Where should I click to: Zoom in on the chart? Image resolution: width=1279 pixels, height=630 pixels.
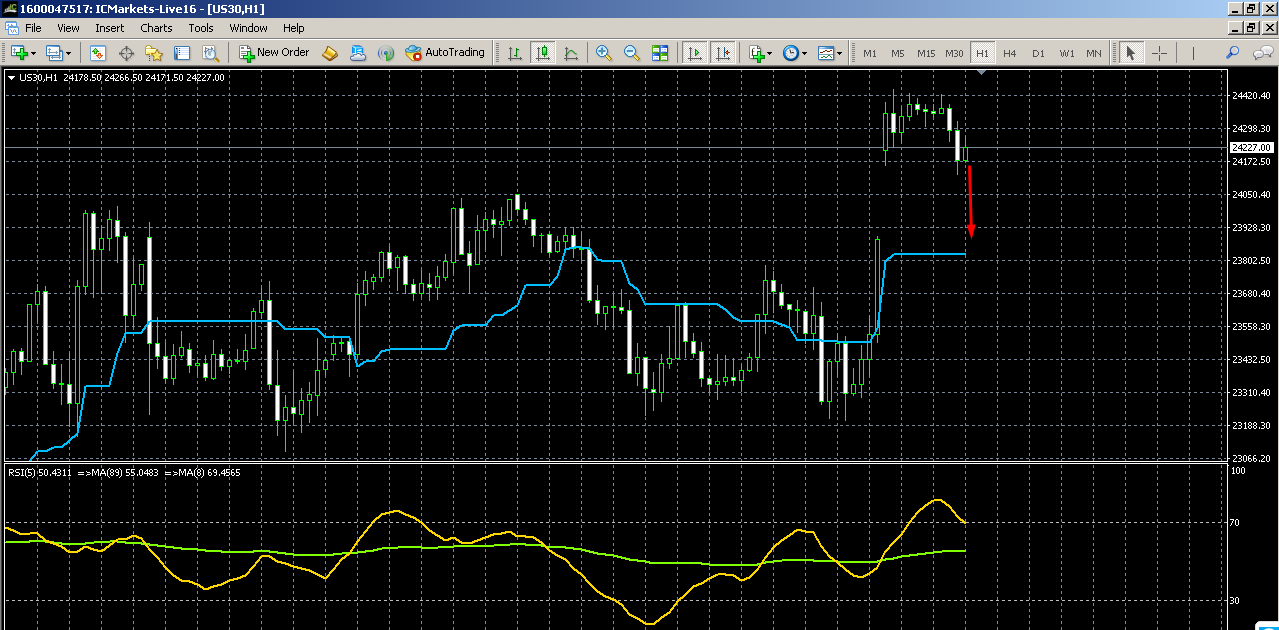tap(604, 53)
